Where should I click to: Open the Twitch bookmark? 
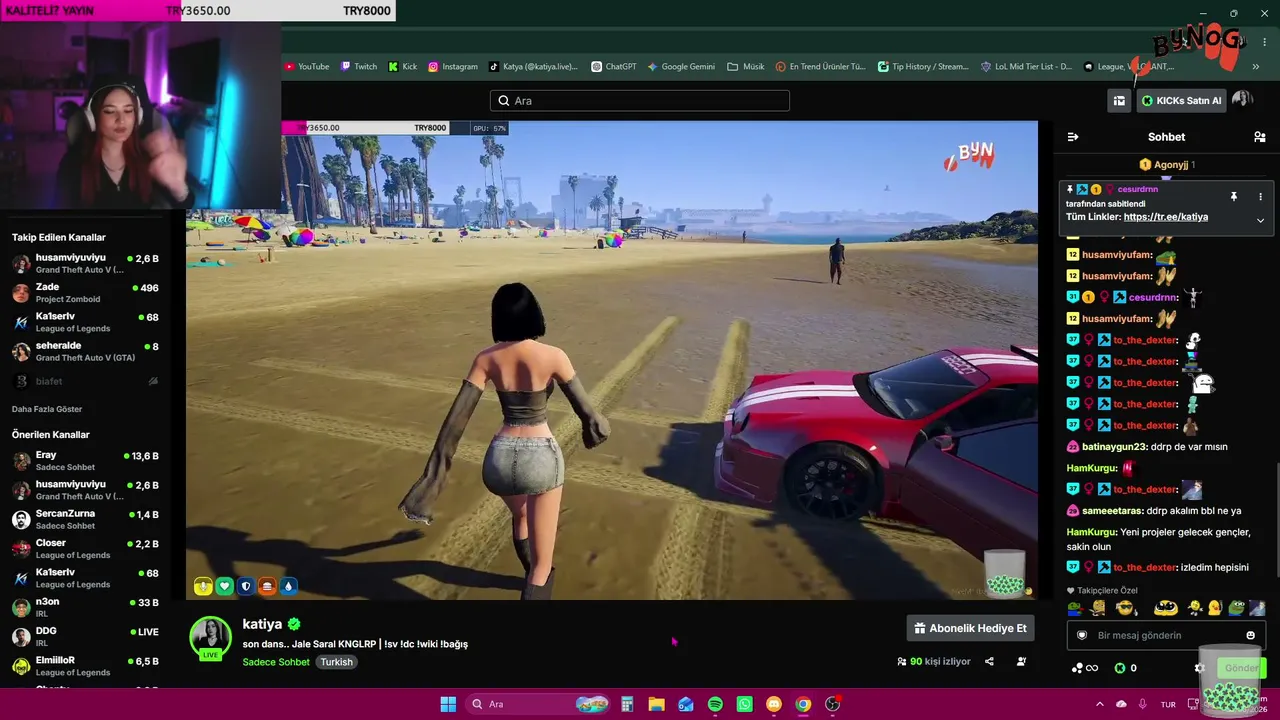(x=359, y=67)
